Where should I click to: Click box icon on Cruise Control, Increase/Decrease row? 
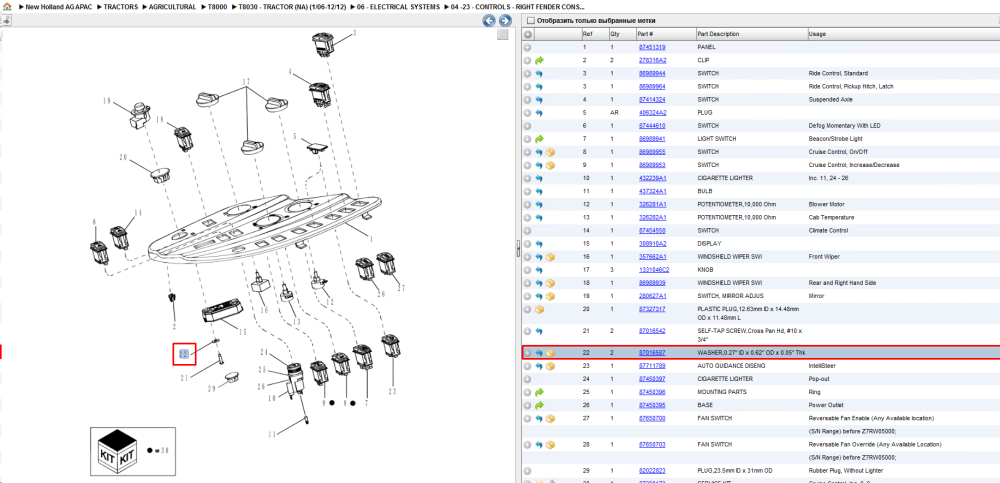[551, 165]
